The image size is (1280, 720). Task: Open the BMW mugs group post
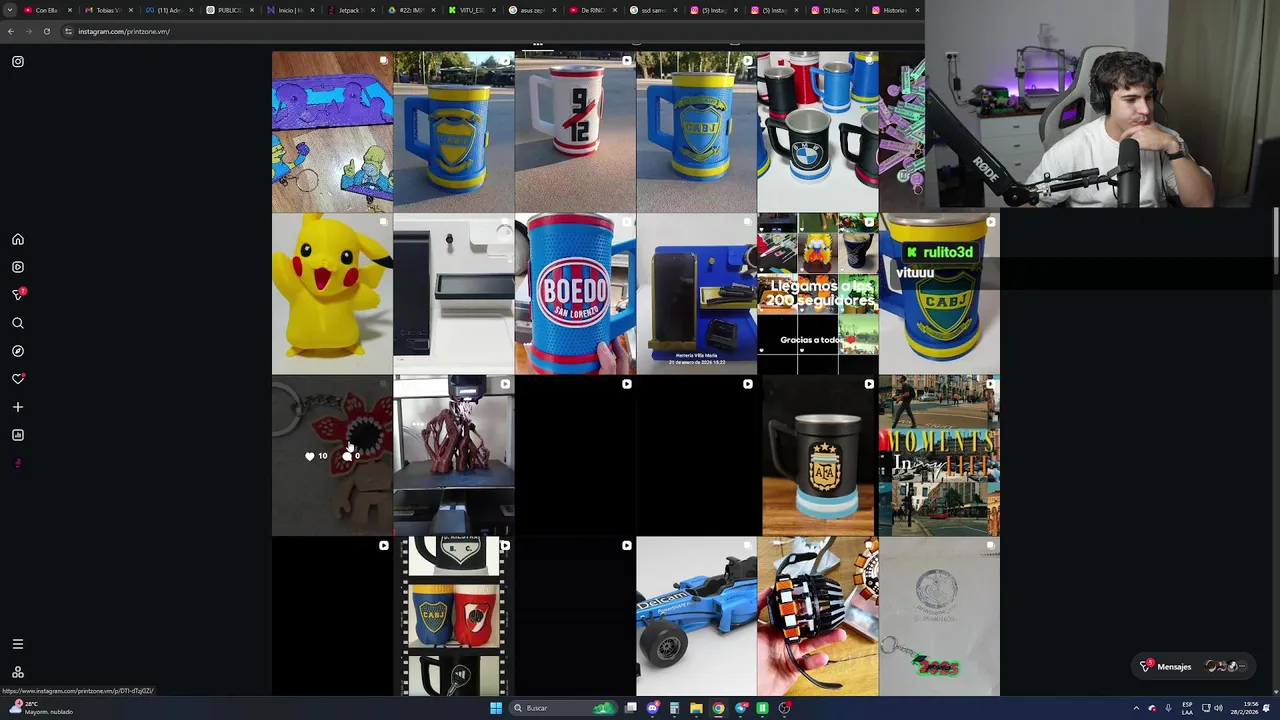[818, 132]
